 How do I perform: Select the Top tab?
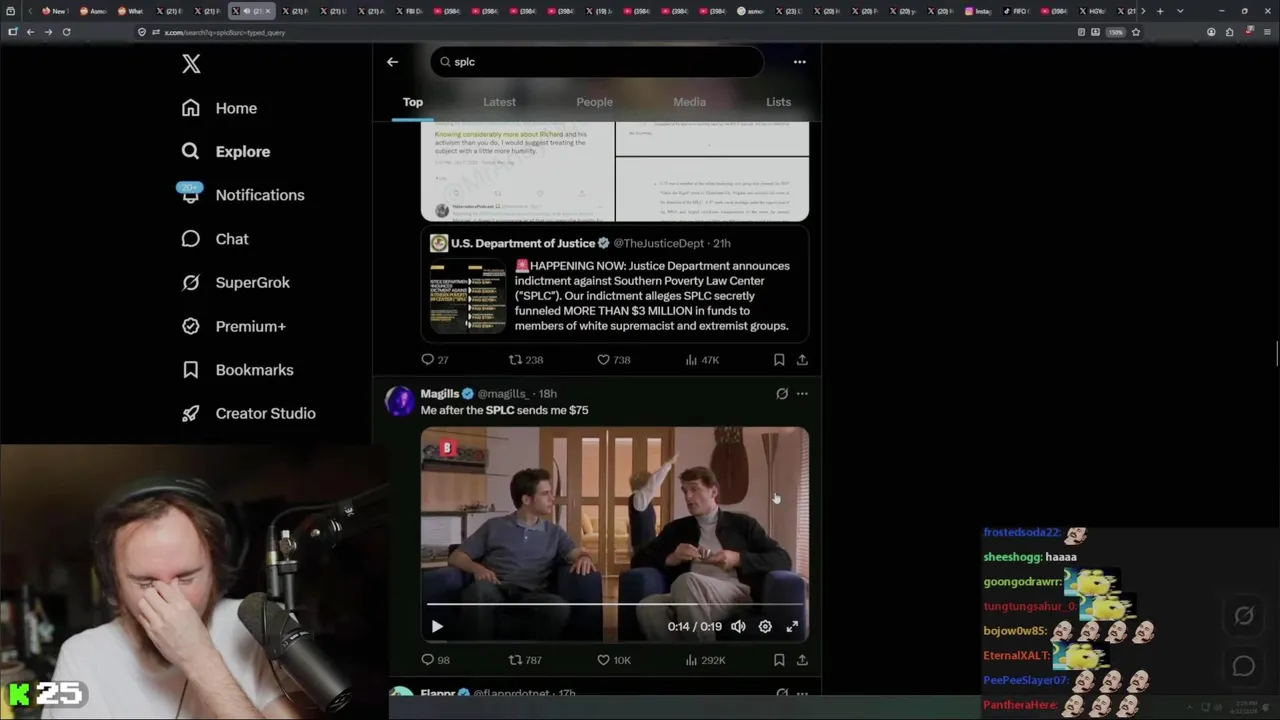(x=413, y=102)
